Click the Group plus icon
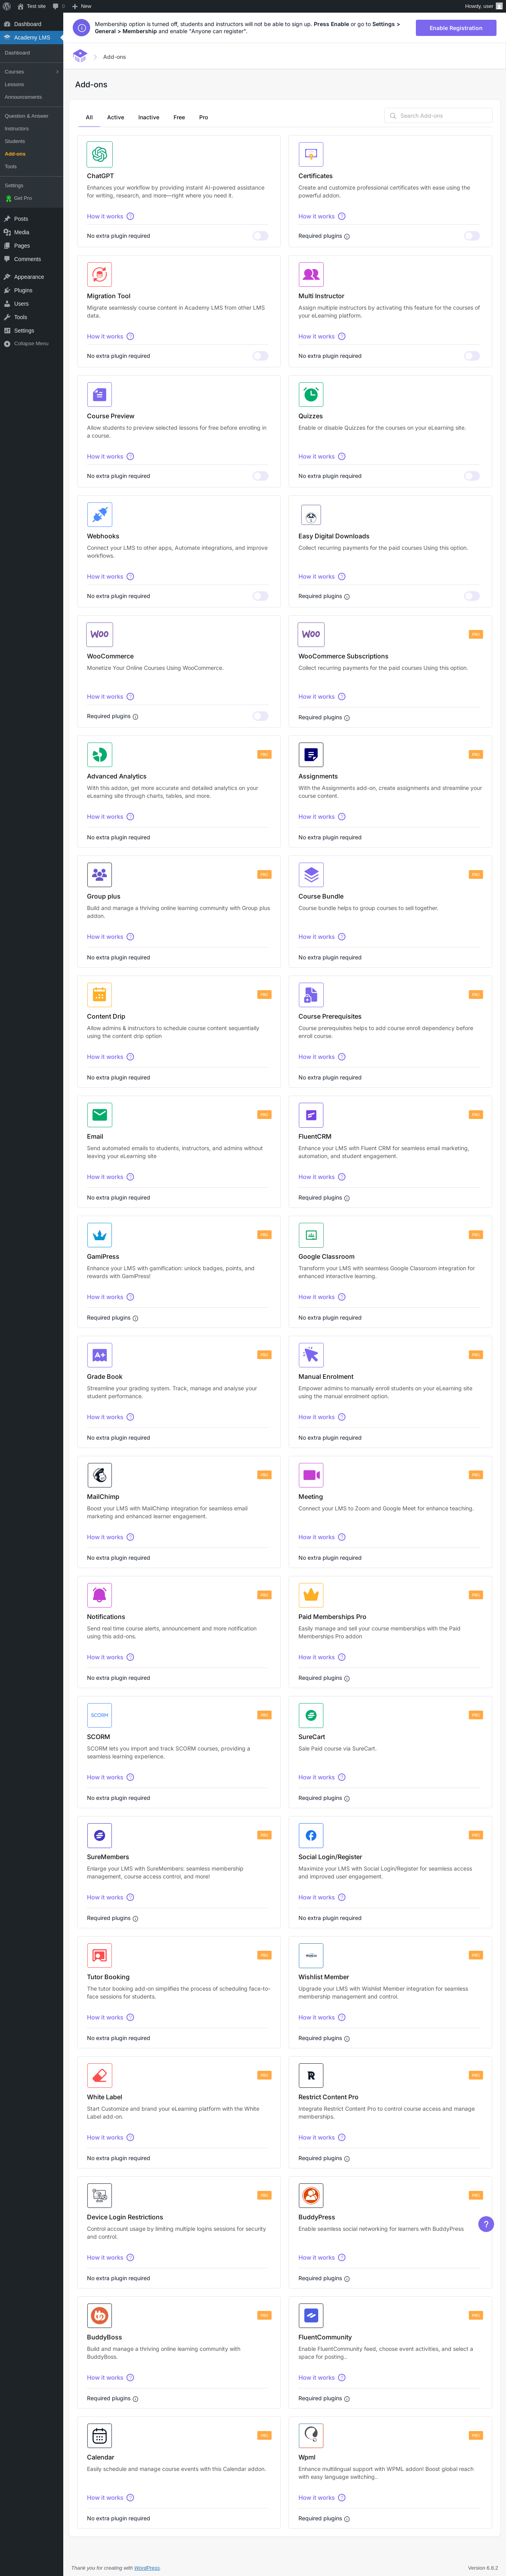The width and height of the screenshot is (506, 2576). click(99, 875)
